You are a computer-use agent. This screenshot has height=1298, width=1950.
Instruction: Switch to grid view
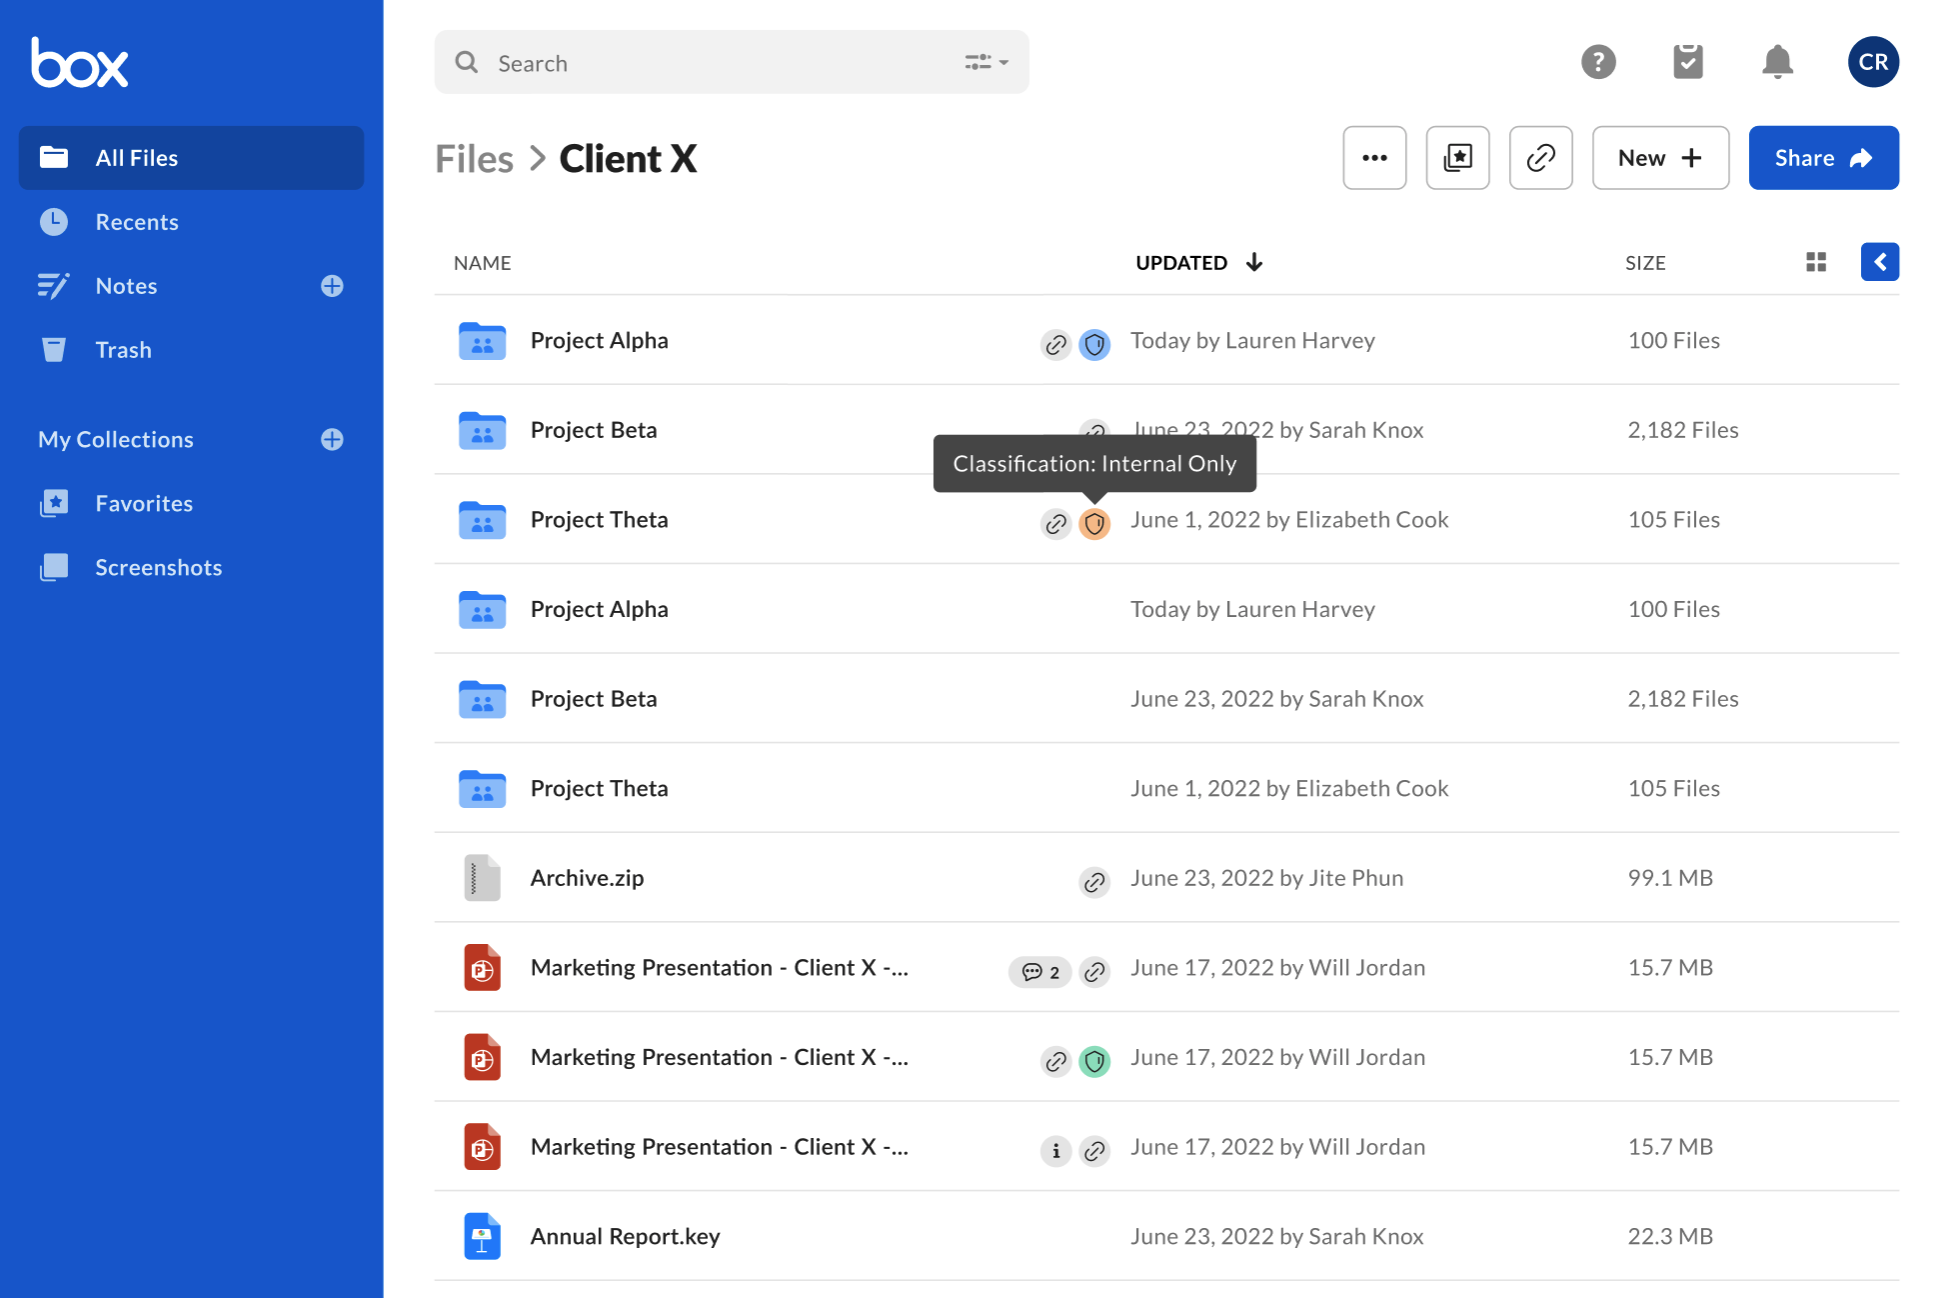coord(1816,262)
